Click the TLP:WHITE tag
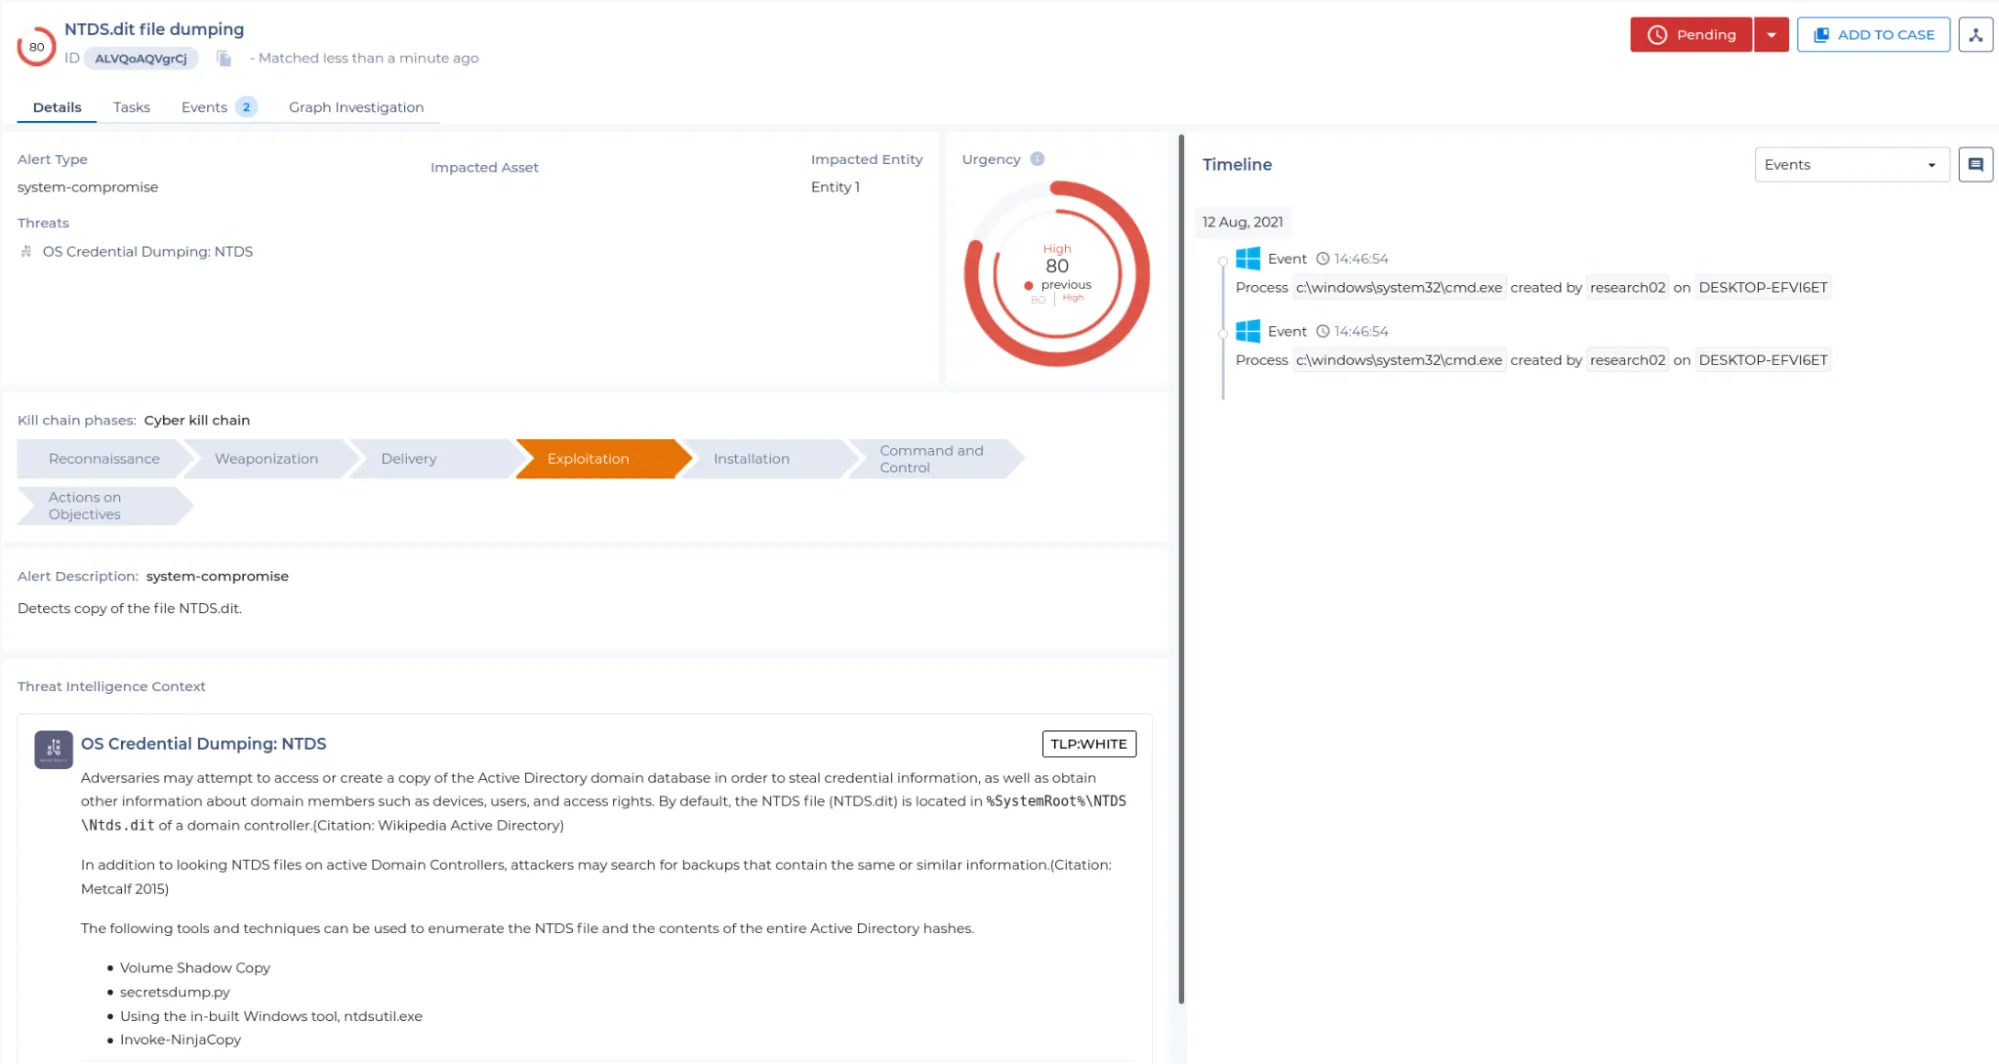The image size is (1999, 1064). [x=1089, y=744]
